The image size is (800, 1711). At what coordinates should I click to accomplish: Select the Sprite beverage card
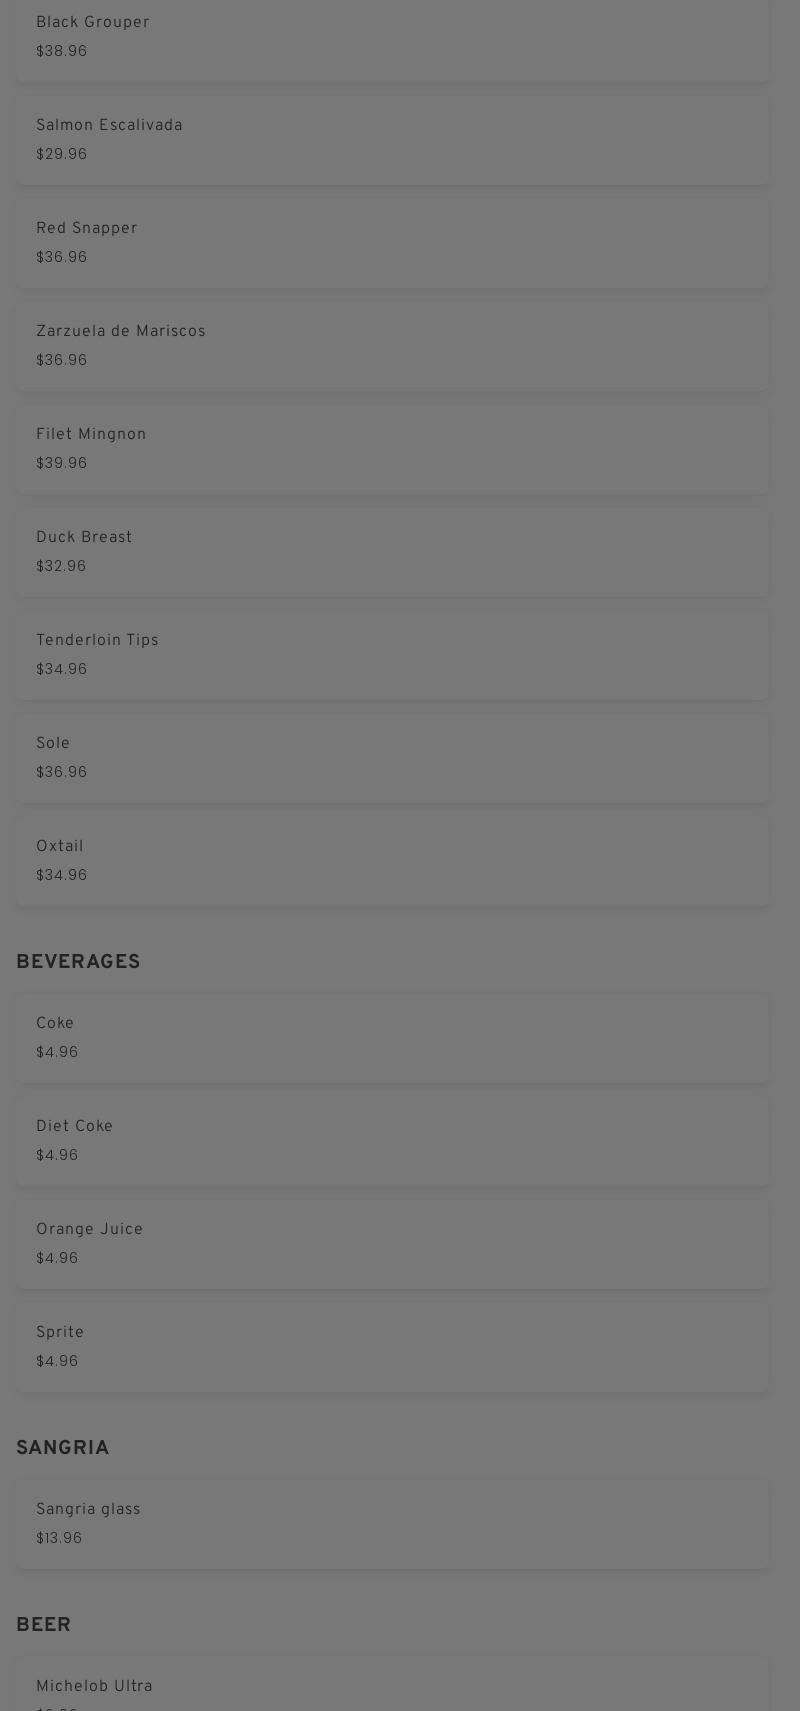[392, 1347]
